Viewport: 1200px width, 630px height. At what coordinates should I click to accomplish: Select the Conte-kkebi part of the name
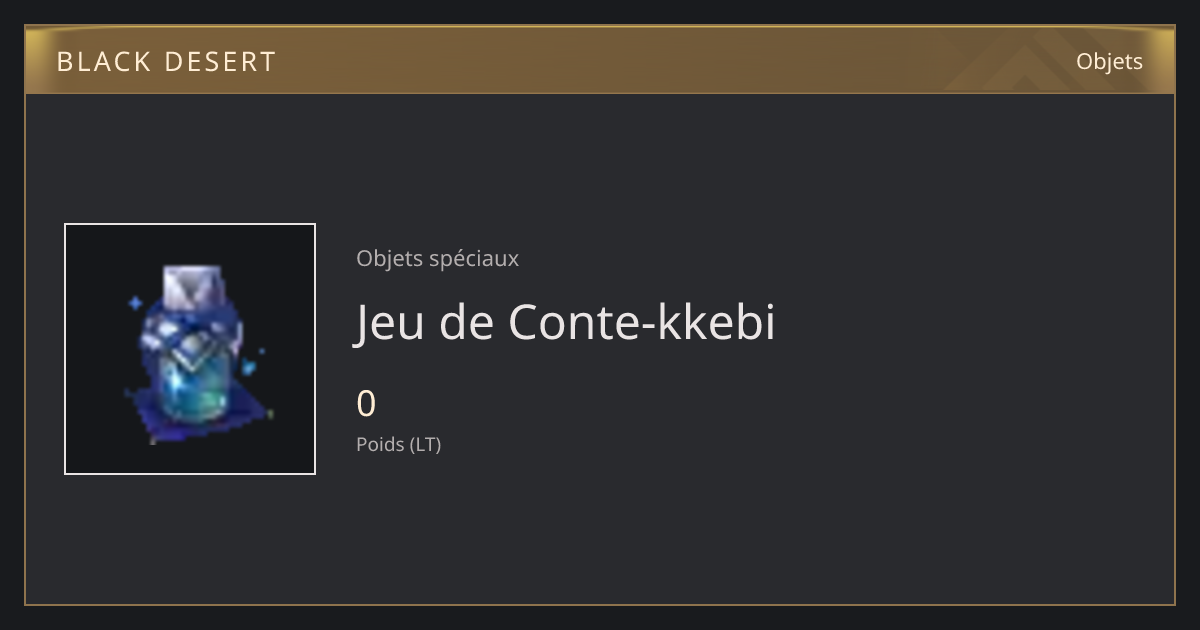click(643, 322)
